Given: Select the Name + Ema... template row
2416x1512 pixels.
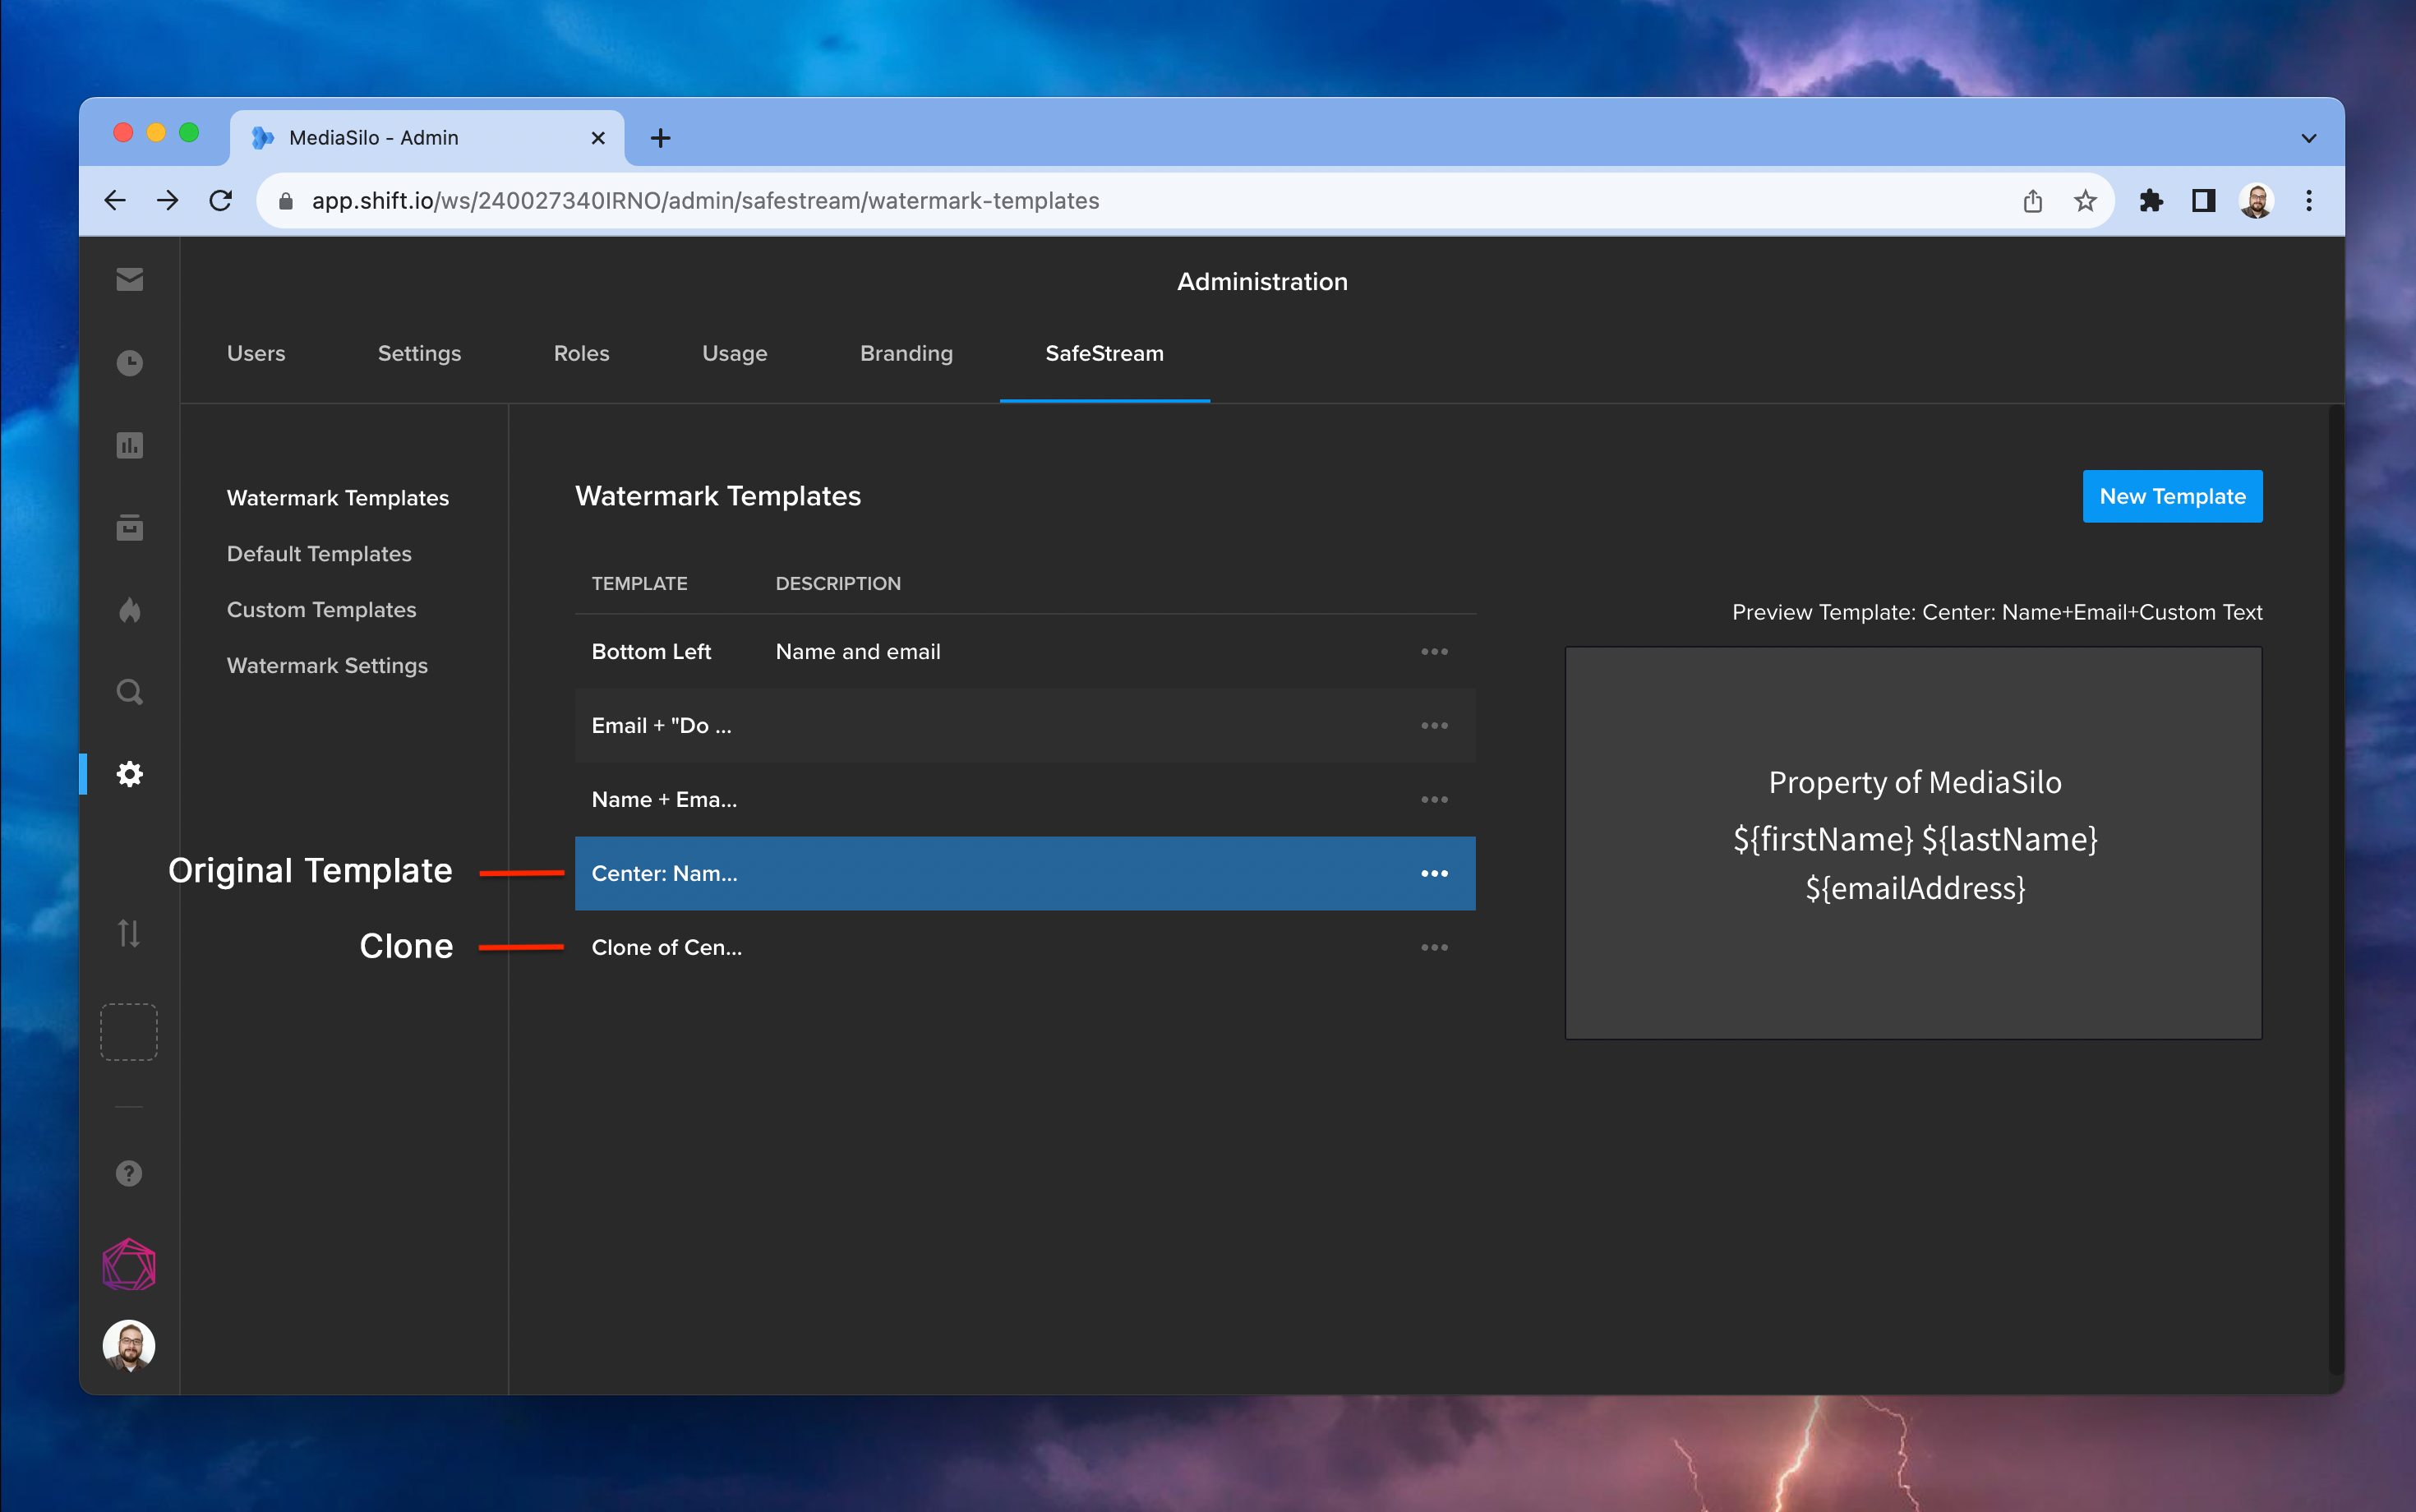Looking at the screenshot, I should (1025, 800).
